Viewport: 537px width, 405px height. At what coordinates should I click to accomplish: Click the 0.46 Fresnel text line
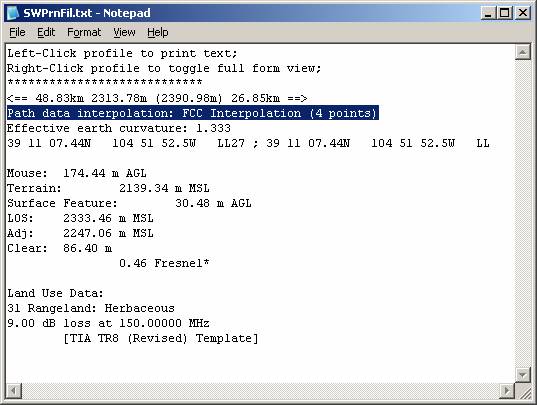tap(164, 263)
